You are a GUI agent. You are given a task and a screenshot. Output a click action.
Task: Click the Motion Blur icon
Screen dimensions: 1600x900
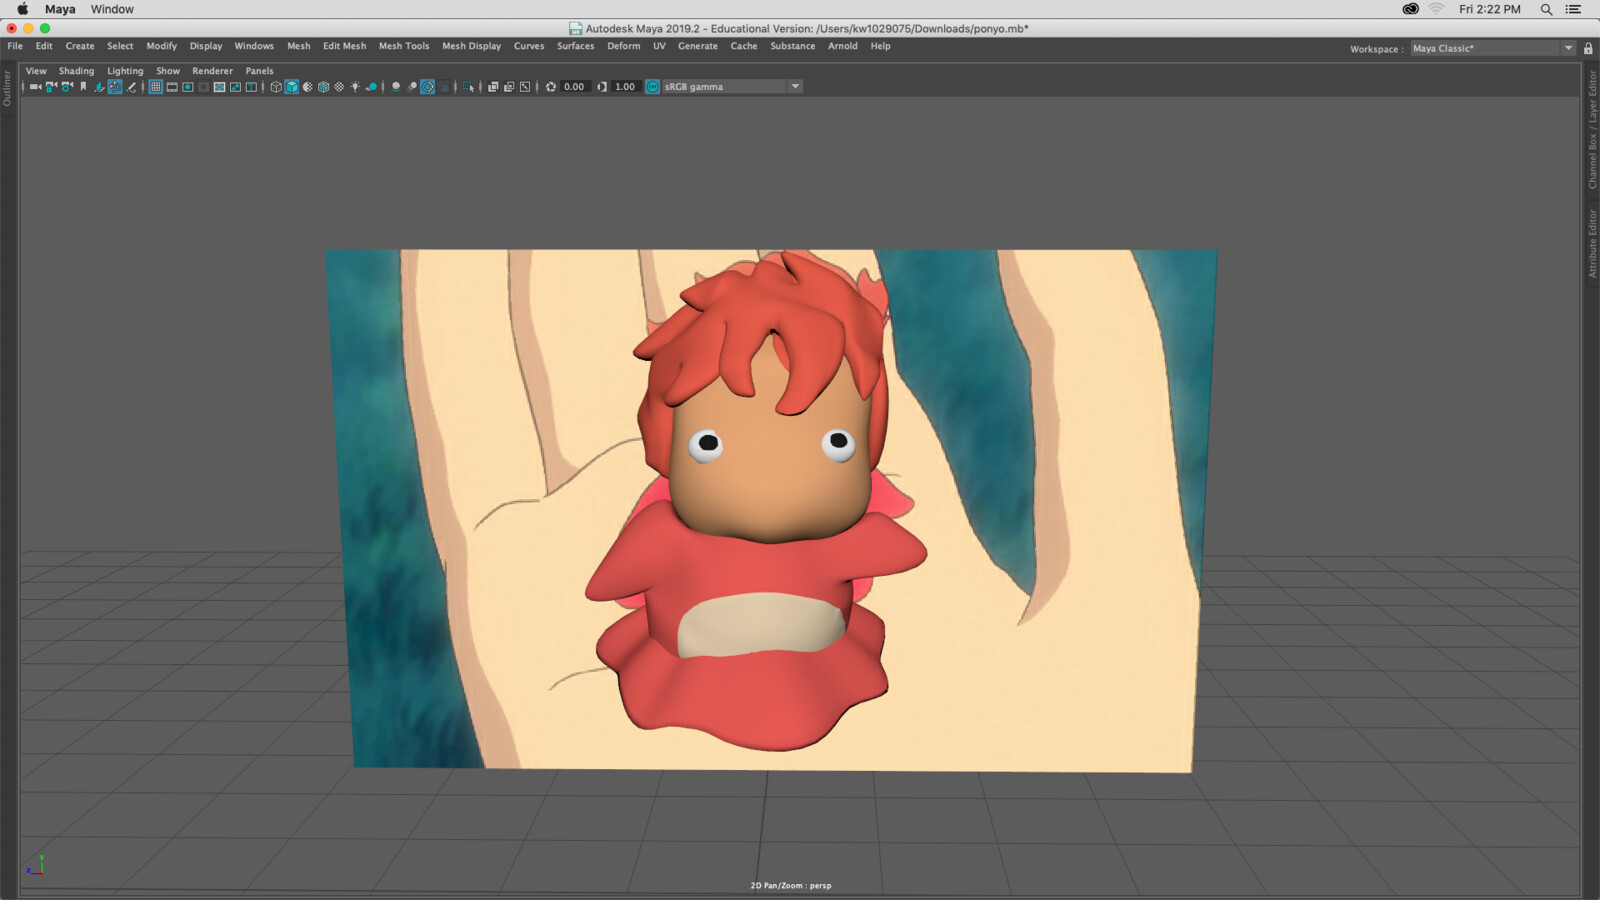click(x=412, y=87)
